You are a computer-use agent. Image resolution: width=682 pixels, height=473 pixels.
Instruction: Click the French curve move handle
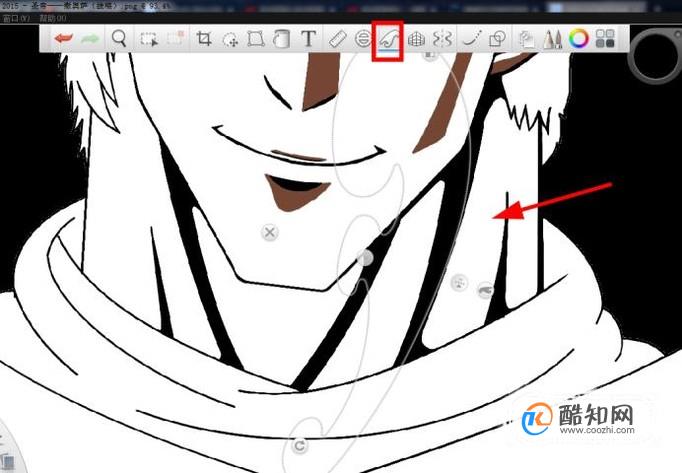pos(459,282)
